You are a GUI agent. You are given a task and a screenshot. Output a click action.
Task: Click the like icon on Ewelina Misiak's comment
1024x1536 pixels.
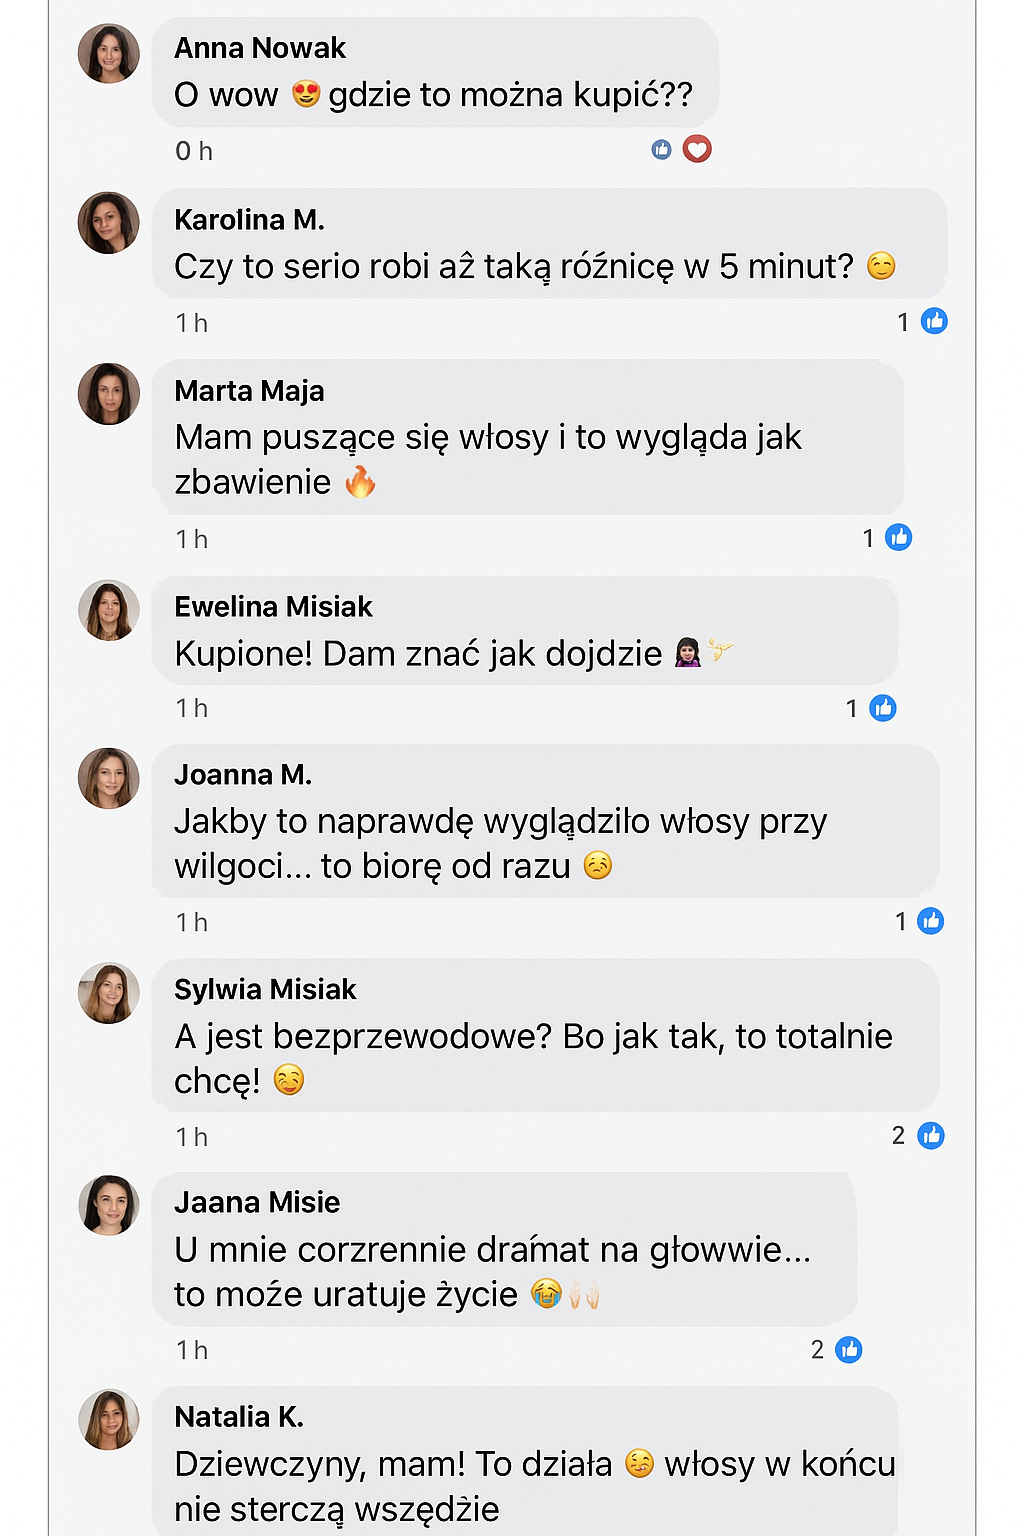882,708
